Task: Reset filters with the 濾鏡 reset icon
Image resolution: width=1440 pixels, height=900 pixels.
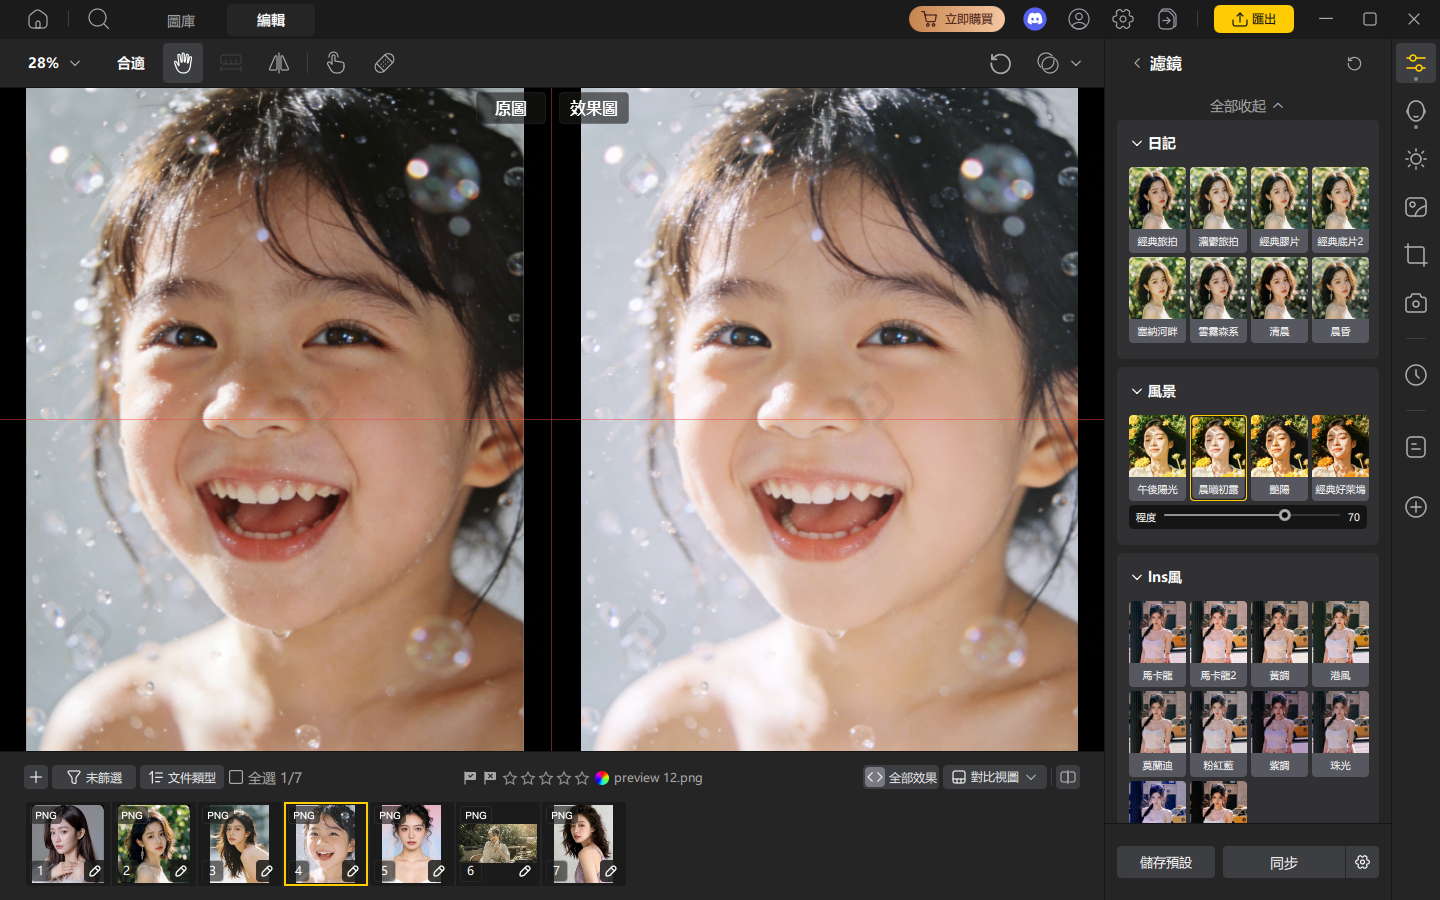Action: [1354, 63]
